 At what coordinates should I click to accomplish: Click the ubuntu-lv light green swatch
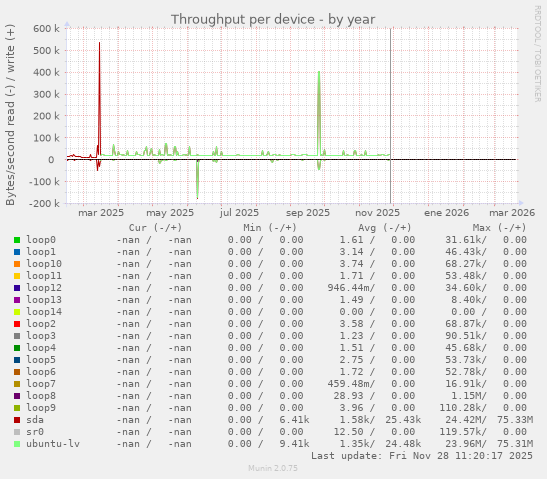coord(17,444)
